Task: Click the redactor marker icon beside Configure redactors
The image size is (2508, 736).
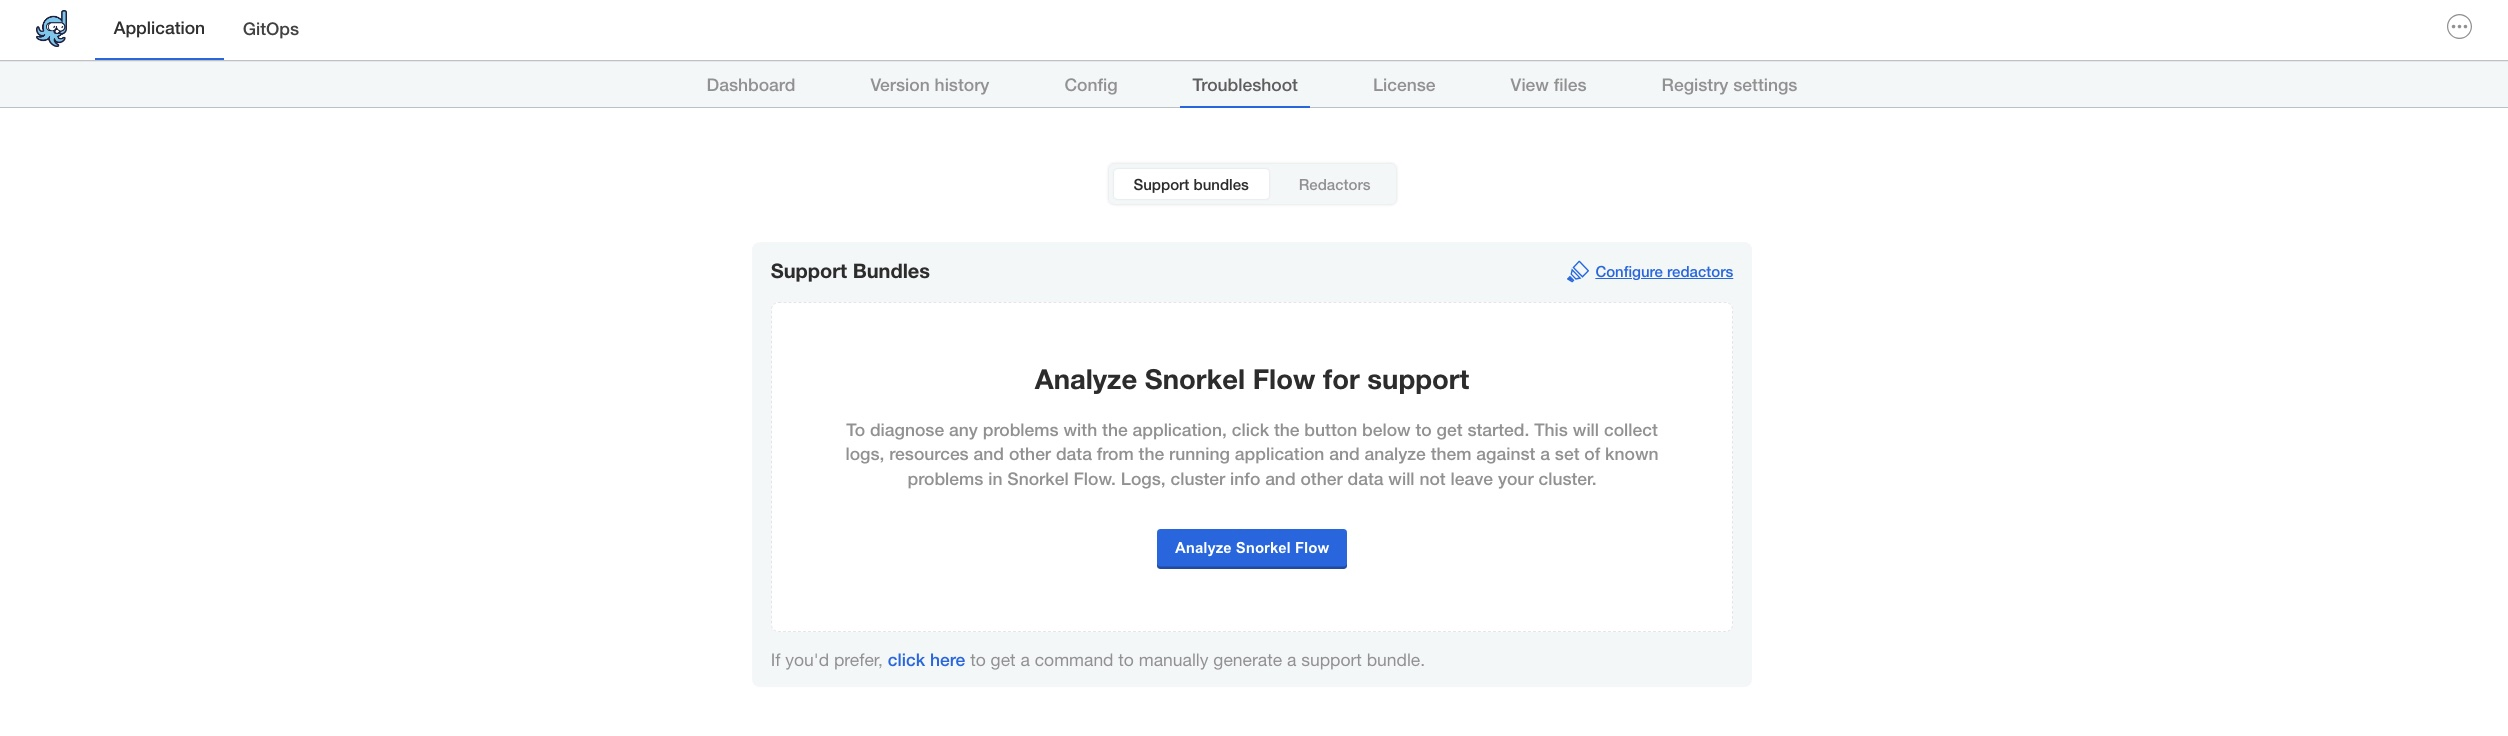Action: pos(1577,272)
